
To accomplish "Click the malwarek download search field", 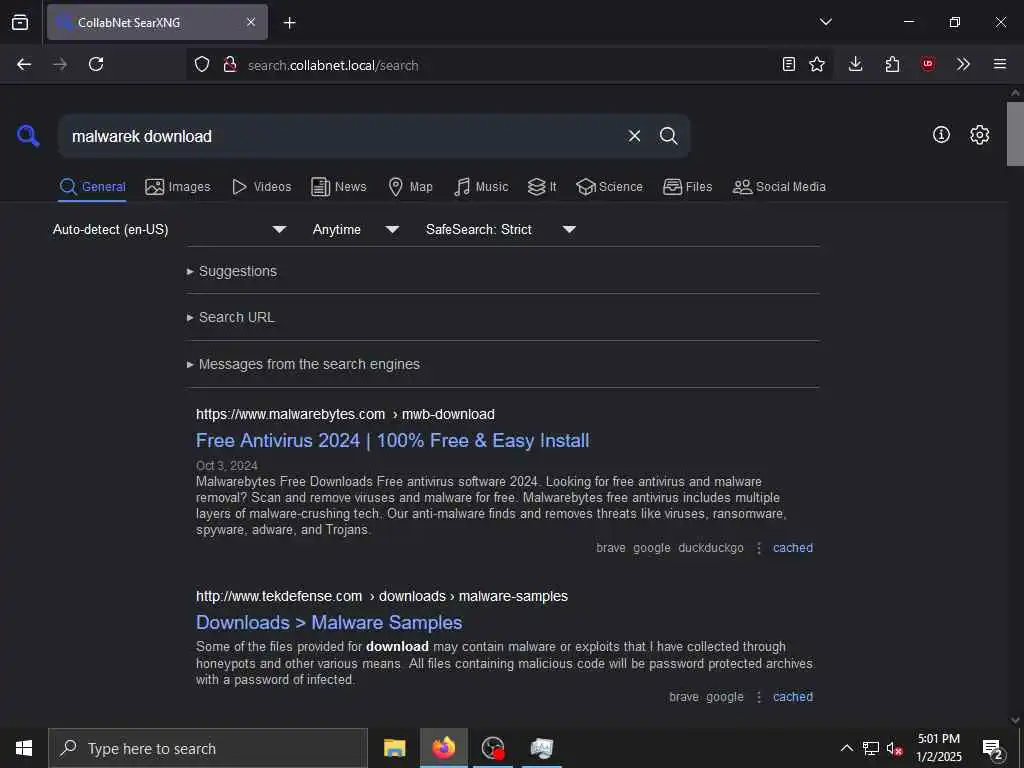I will click(x=343, y=136).
